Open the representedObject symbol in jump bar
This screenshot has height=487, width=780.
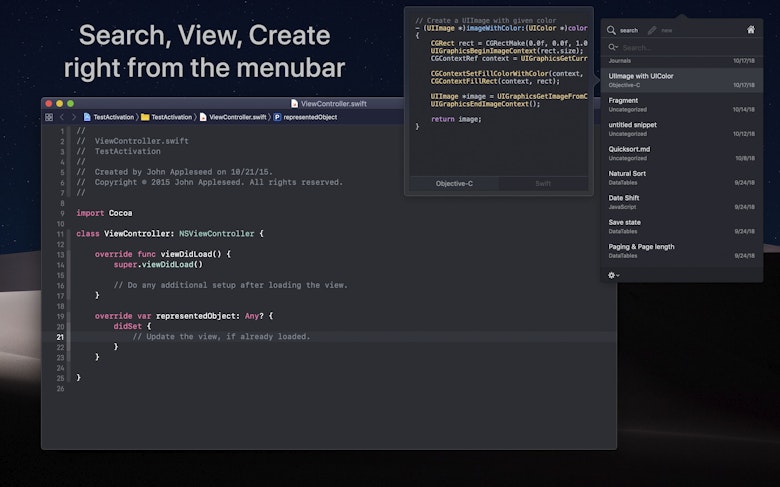310,117
